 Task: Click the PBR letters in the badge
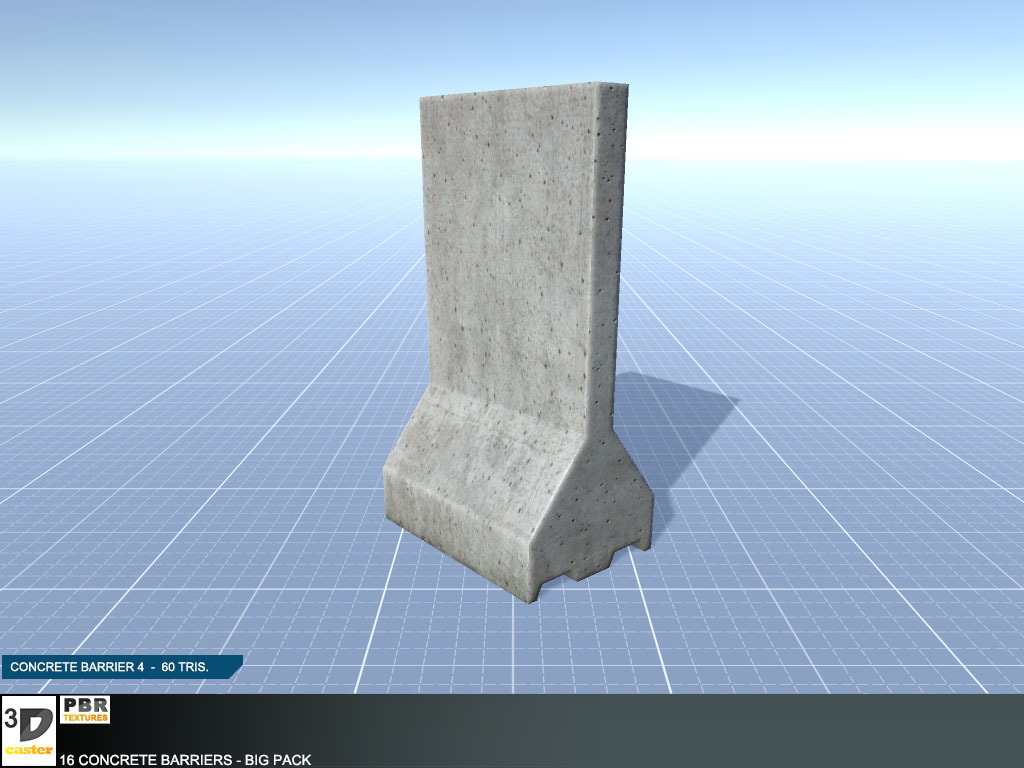coord(86,705)
